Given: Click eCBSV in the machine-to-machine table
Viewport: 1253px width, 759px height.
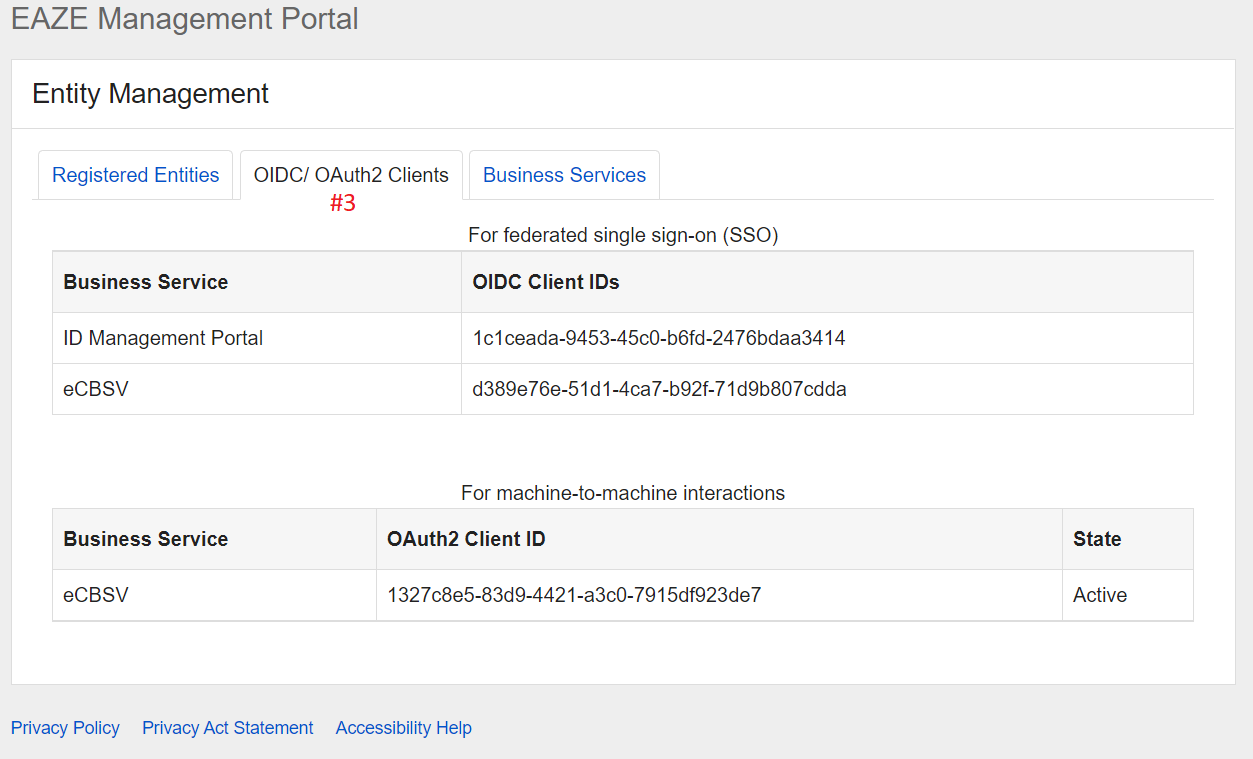Looking at the screenshot, I should click(96, 595).
